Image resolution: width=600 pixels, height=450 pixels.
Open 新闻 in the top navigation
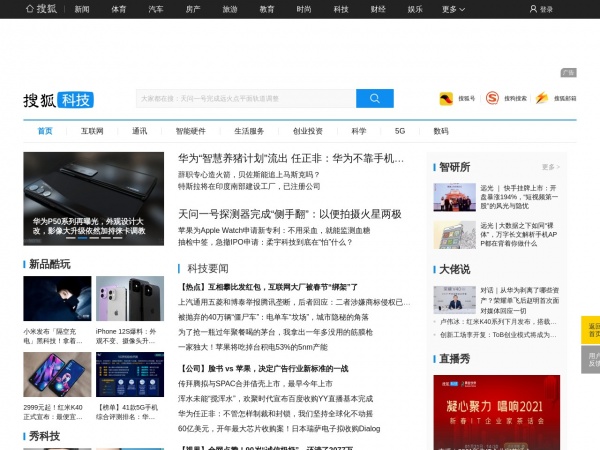click(82, 9)
